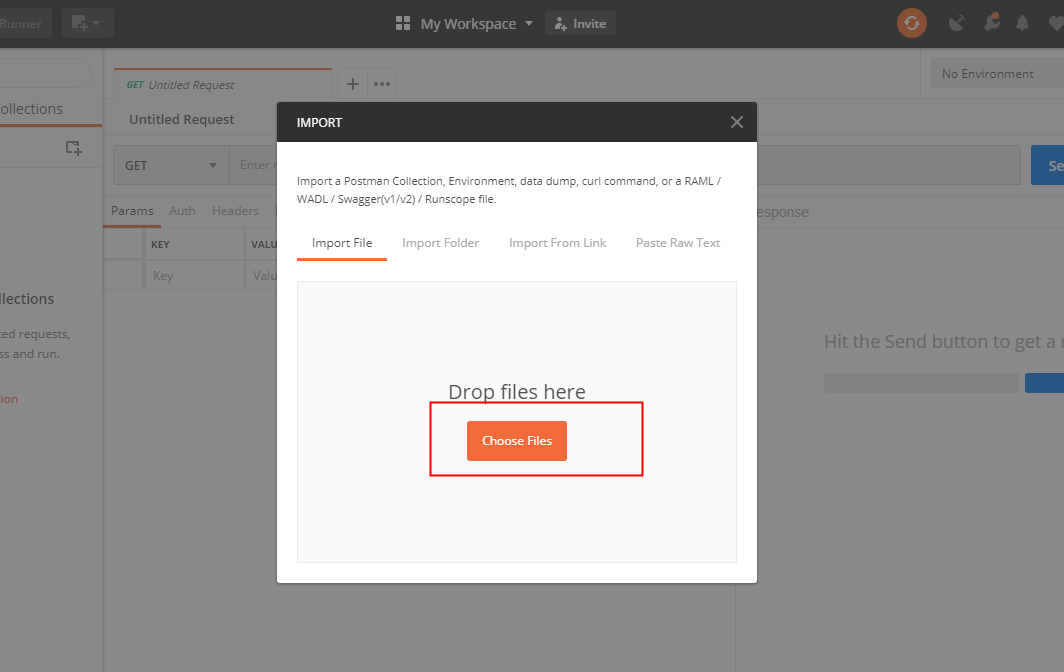Click the new collection icon
The width and height of the screenshot is (1064, 672).
coord(73,147)
